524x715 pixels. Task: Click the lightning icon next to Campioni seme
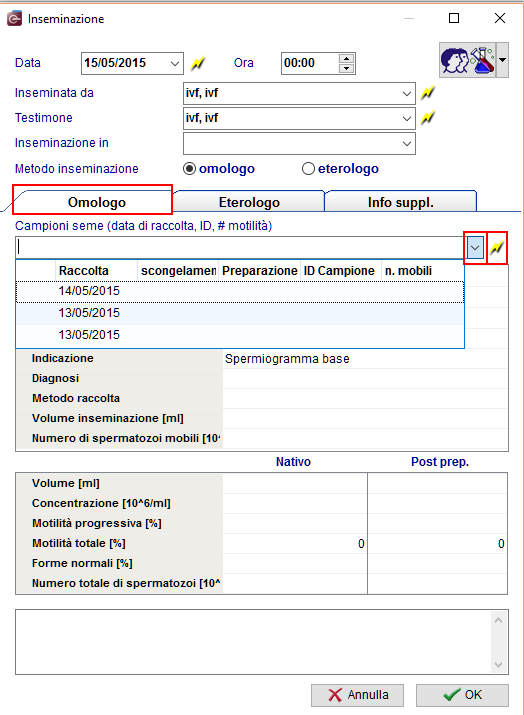click(x=497, y=248)
